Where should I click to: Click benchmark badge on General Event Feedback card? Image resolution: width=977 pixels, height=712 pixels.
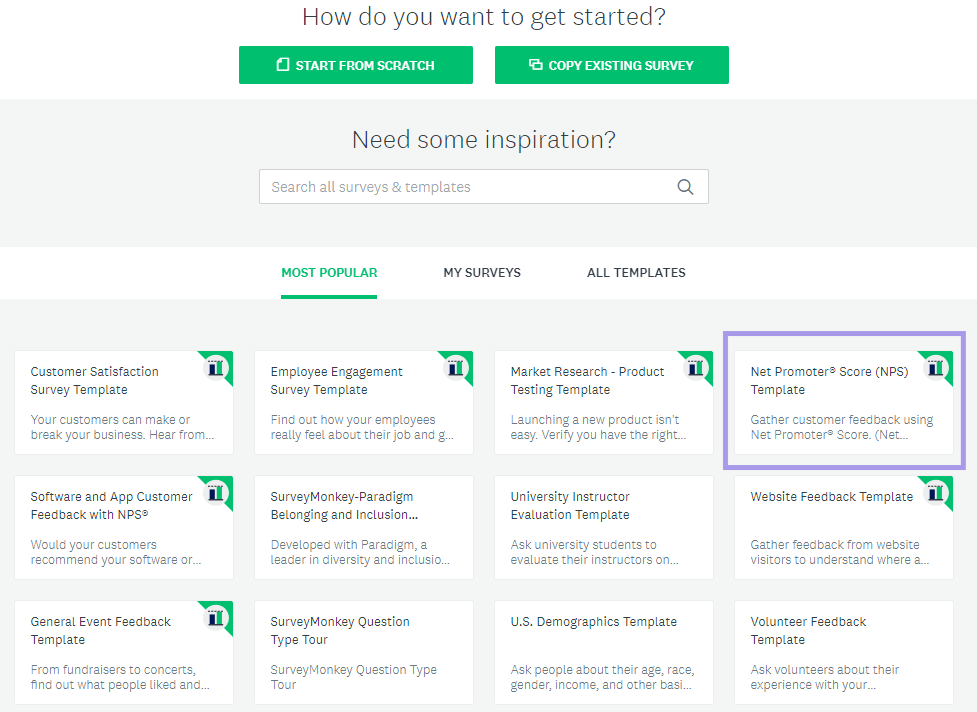(x=216, y=618)
